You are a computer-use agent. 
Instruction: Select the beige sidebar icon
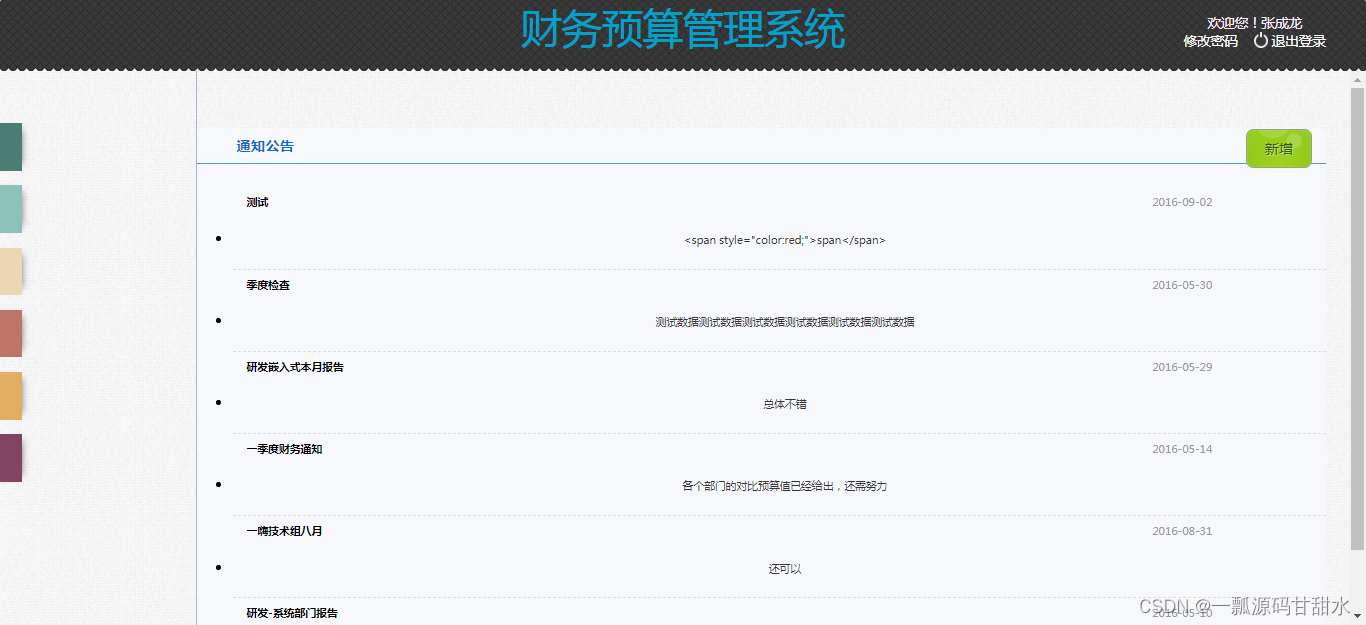(11, 271)
